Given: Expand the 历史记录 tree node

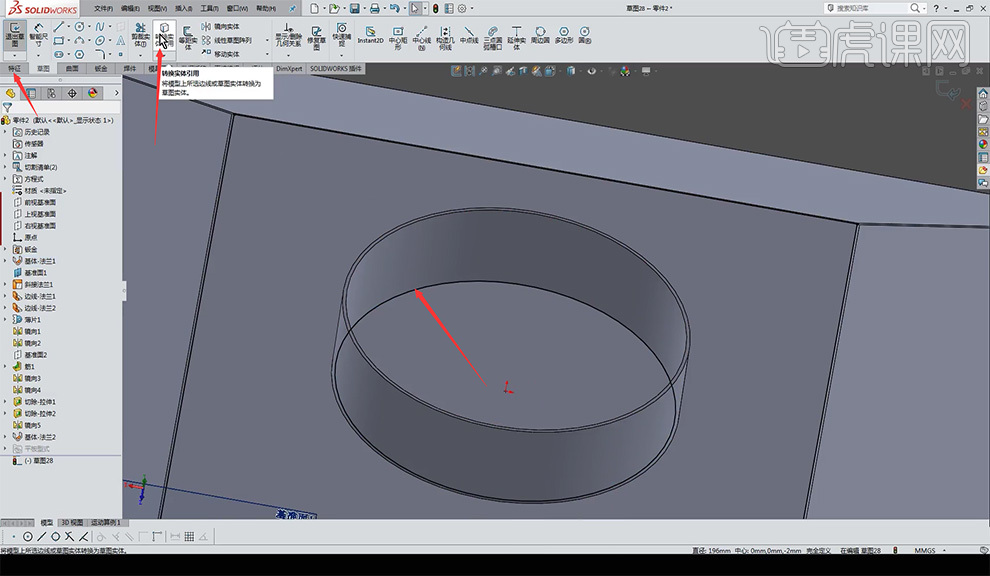Looking at the screenshot, I should 5,131.
